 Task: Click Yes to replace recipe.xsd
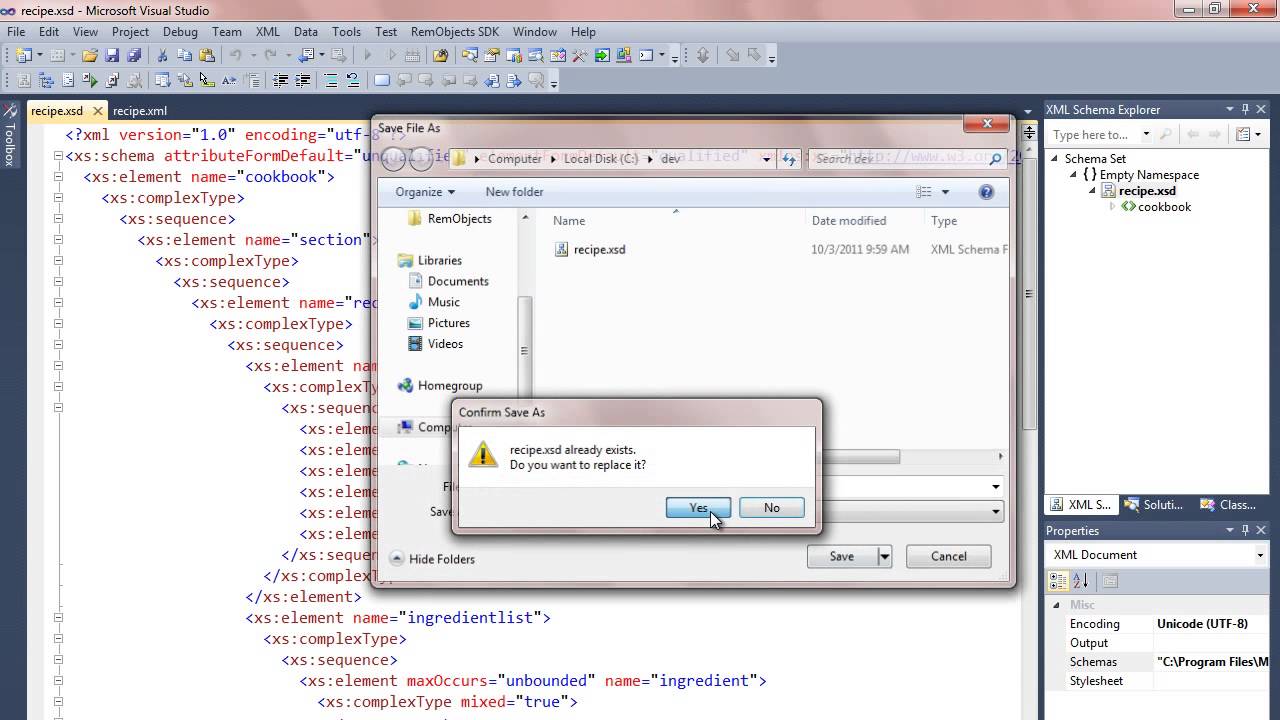[x=698, y=508]
